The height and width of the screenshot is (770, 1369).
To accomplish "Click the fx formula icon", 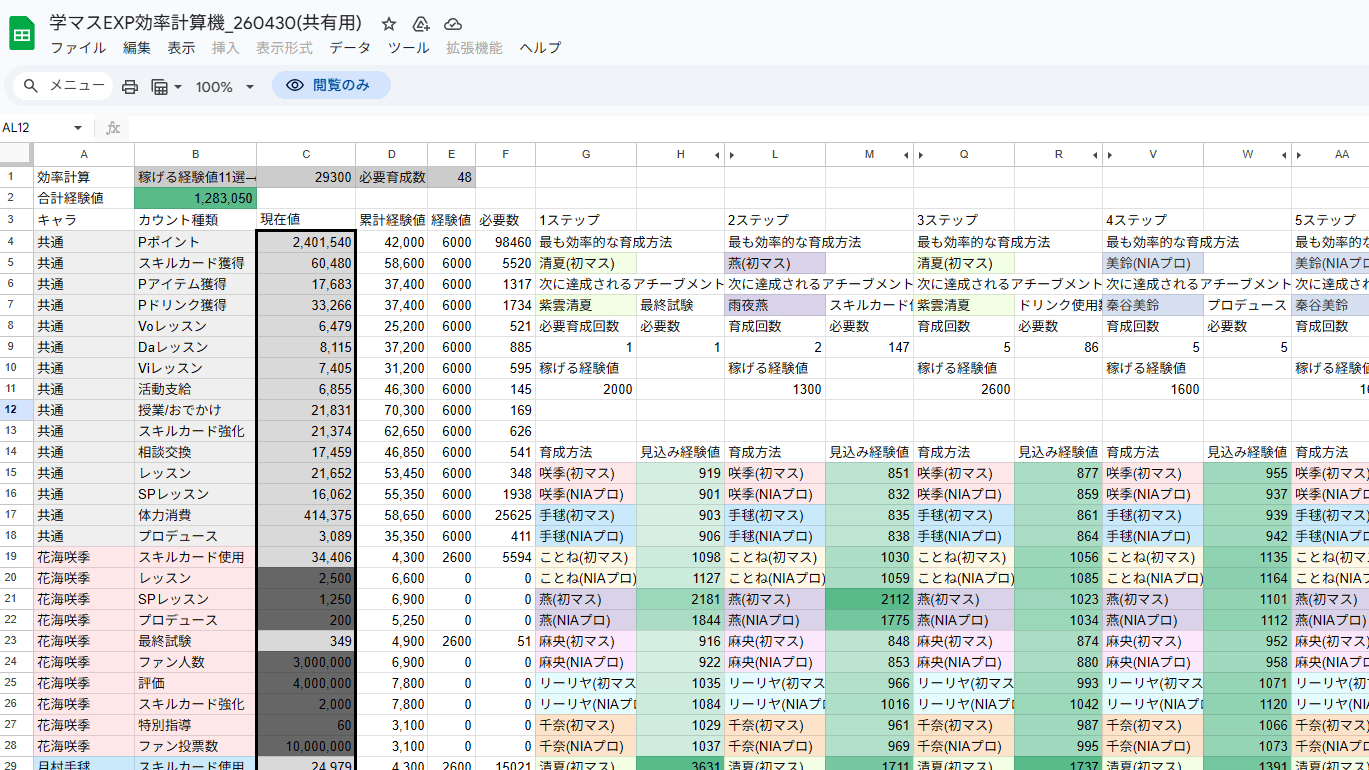I will [x=113, y=128].
